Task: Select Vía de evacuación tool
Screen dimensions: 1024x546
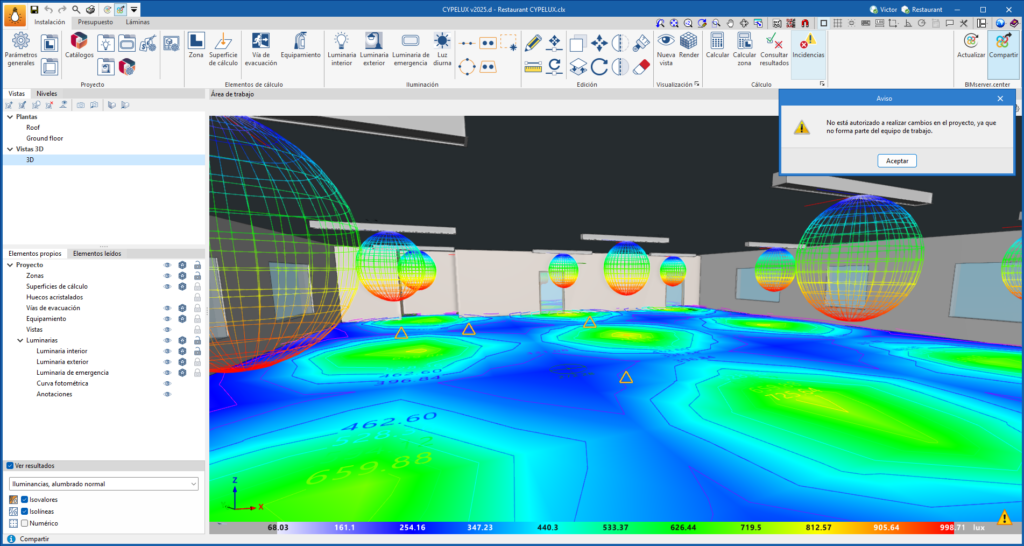Action: click(261, 46)
